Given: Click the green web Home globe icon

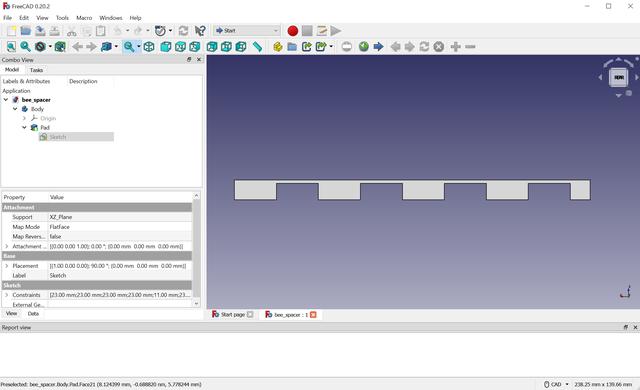Looking at the screenshot, I should coord(364,47).
